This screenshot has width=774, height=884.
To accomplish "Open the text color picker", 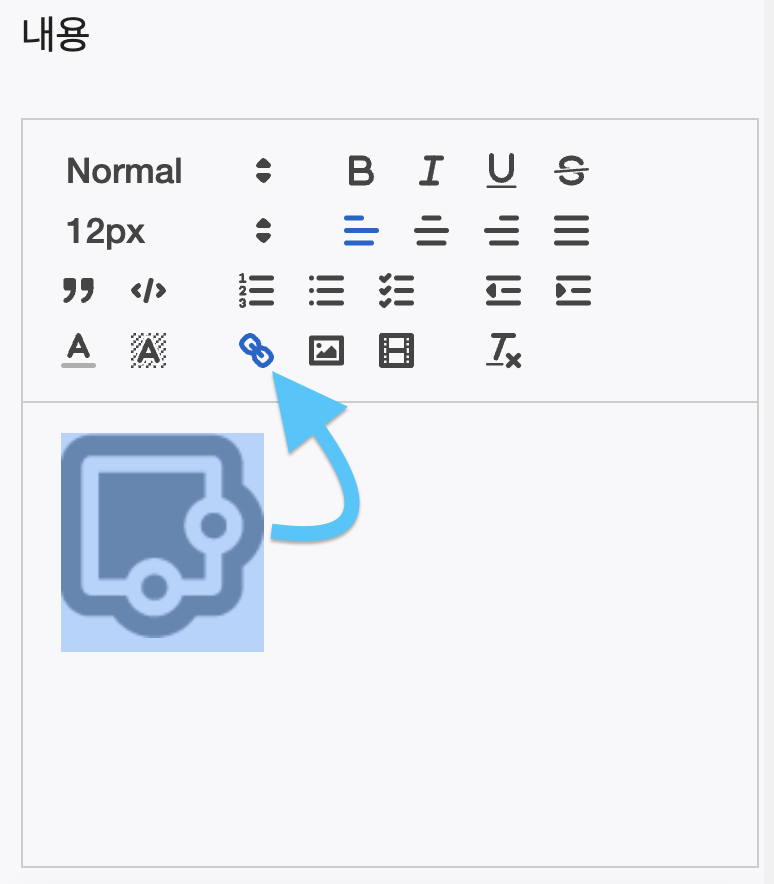I will tap(78, 351).
